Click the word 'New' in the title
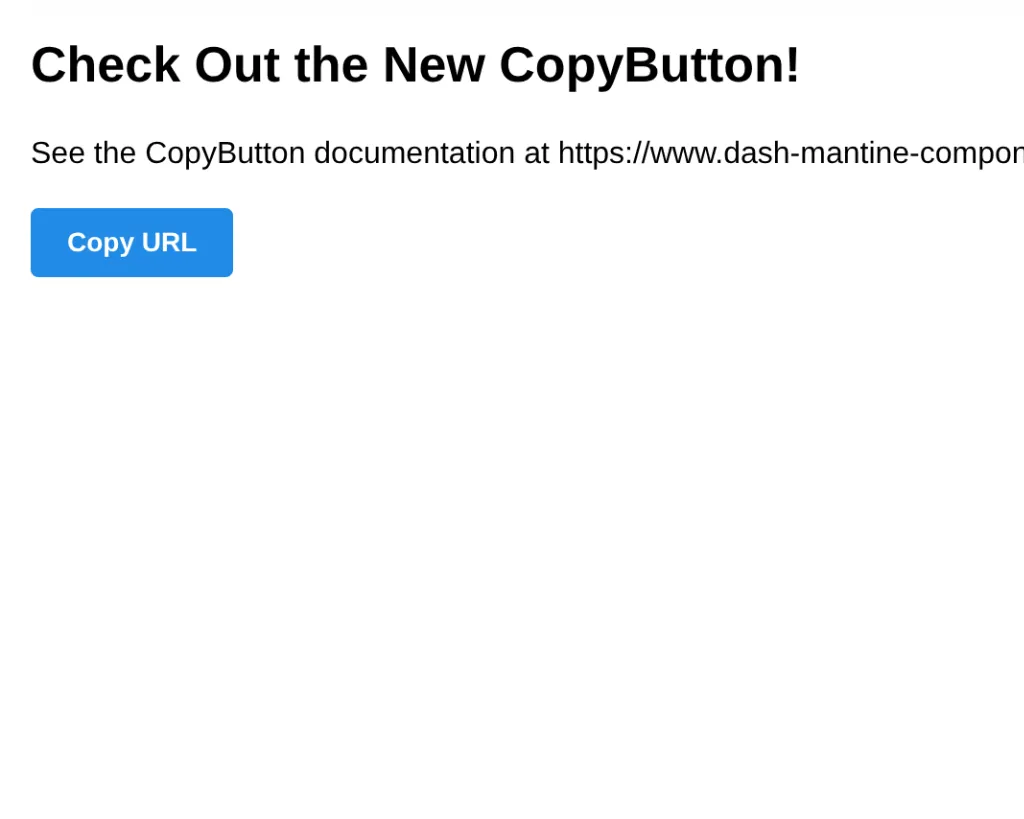Image resolution: width=1024 pixels, height=819 pixels. pyautogui.click(x=433, y=65)
